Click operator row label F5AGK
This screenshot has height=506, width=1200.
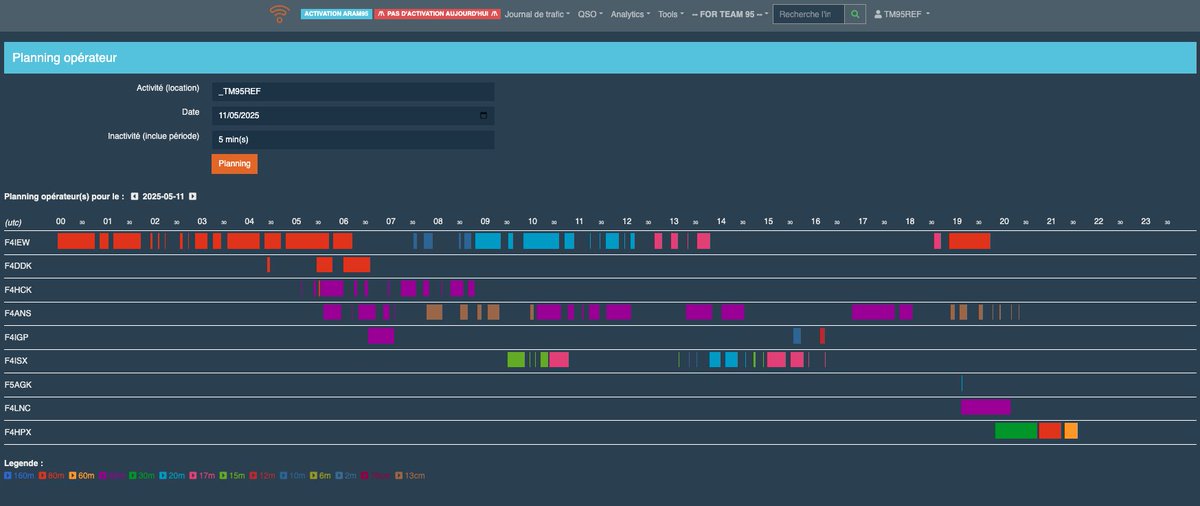pyautogui.click(x=19, y=384)
